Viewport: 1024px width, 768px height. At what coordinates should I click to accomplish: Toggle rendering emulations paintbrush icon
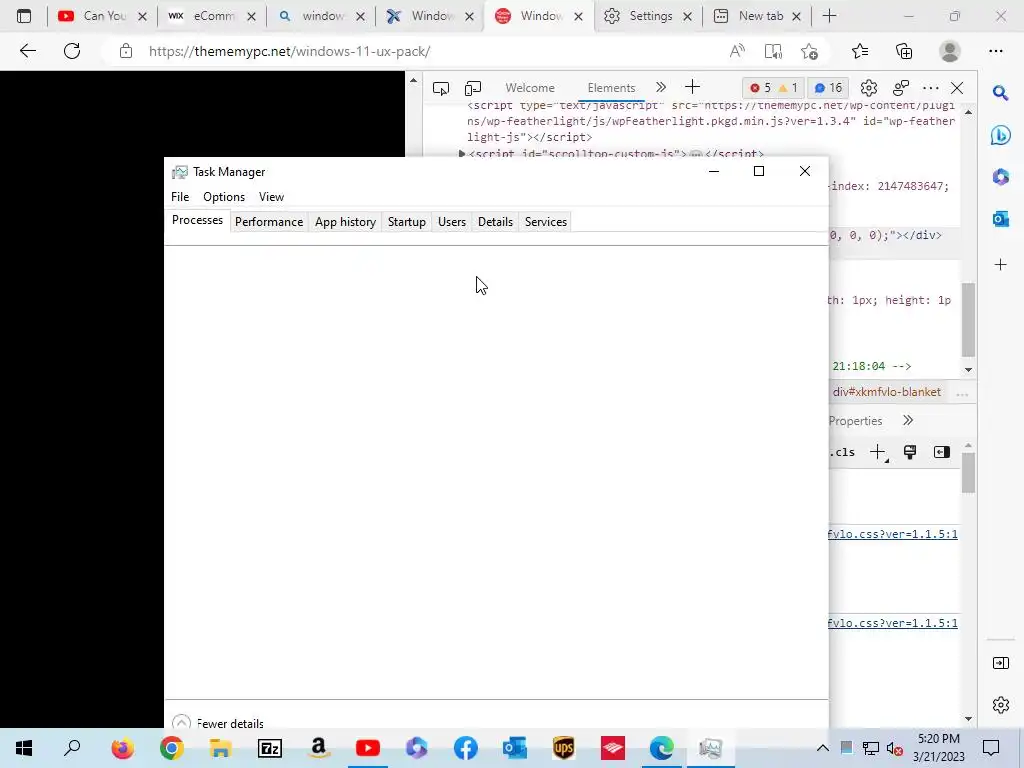point(910,452)
